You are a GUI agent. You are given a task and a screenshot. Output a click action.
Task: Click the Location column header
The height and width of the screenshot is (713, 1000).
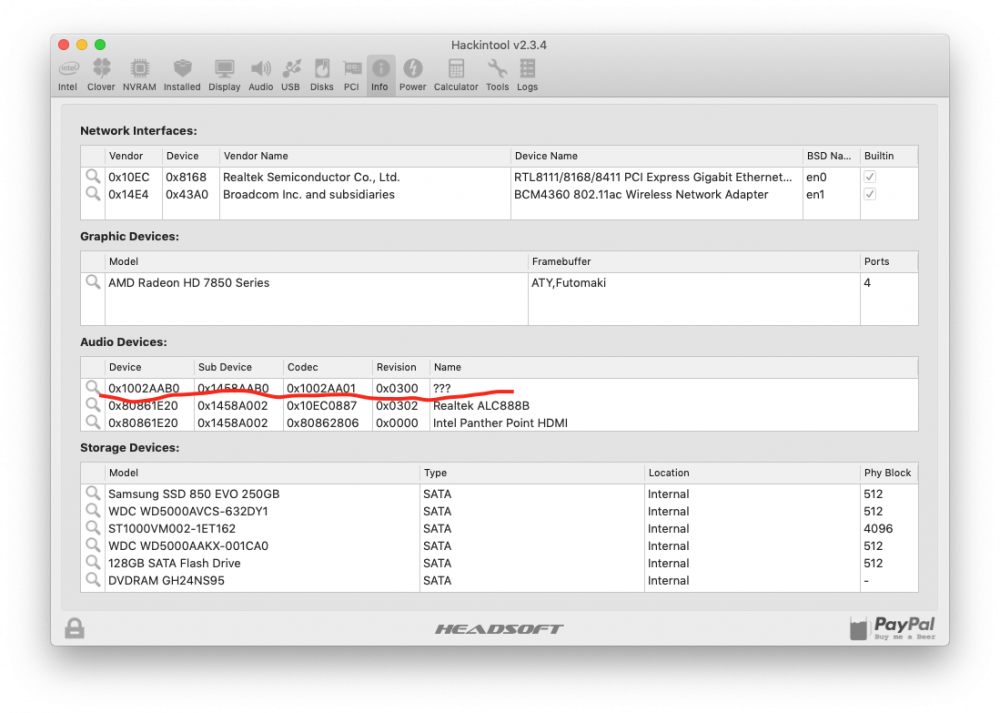coord(752,473)
